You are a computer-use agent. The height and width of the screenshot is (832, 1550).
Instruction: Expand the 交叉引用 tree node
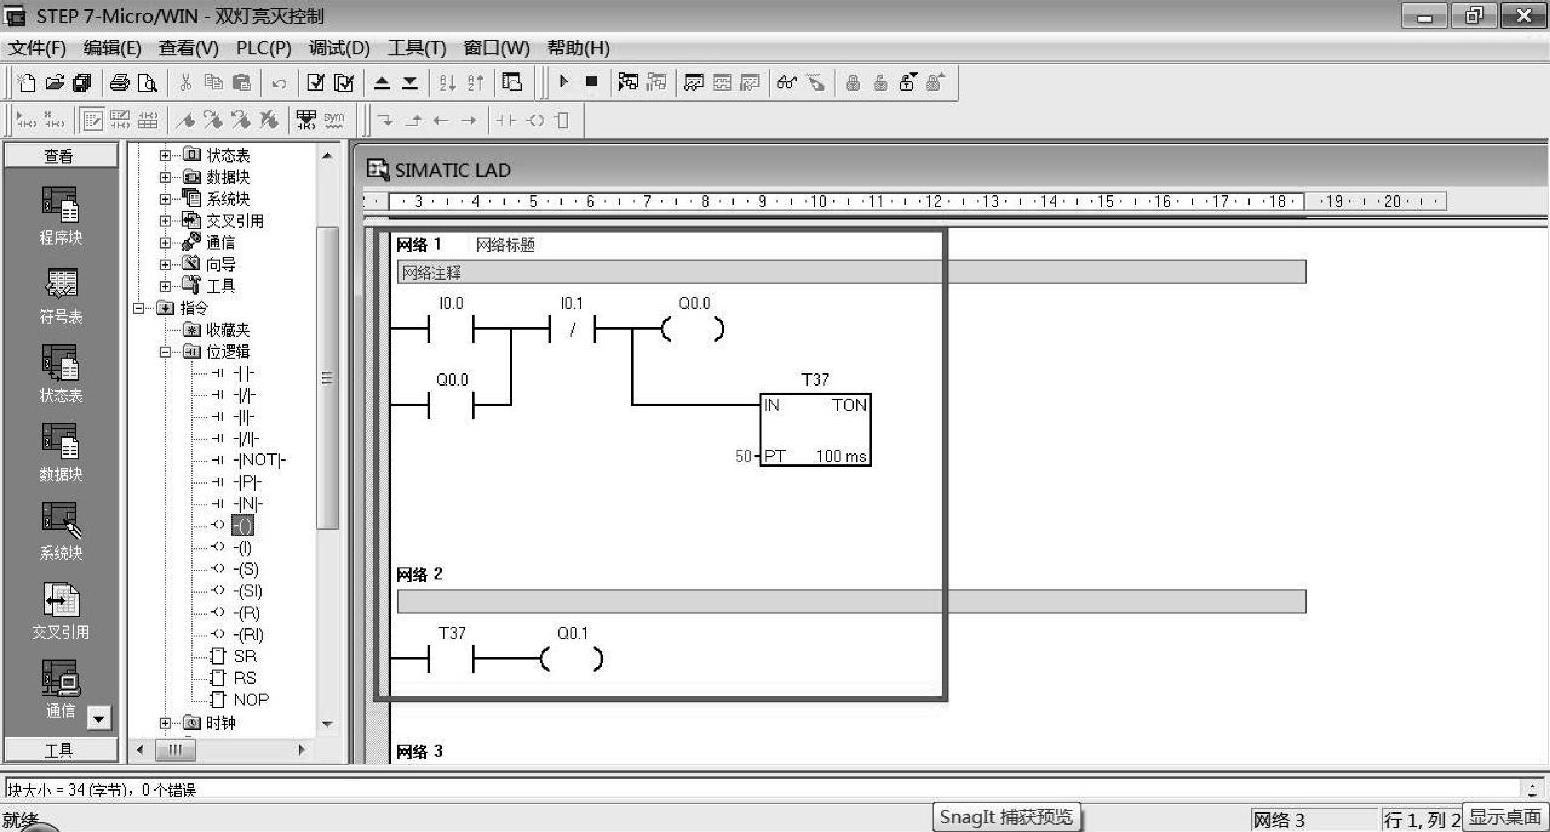point(165,220)
